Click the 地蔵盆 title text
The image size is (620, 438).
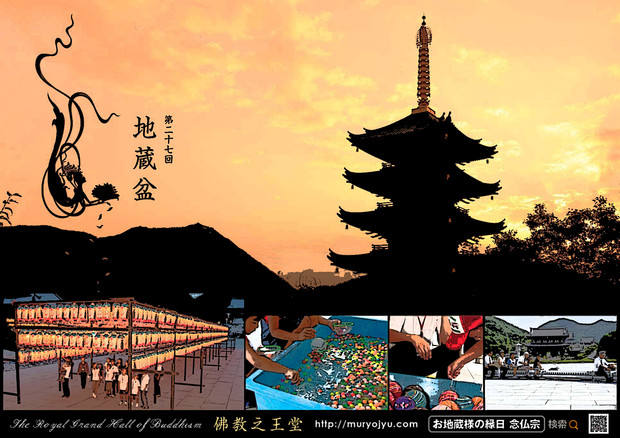pyautogui.click(x=143, y=158)
